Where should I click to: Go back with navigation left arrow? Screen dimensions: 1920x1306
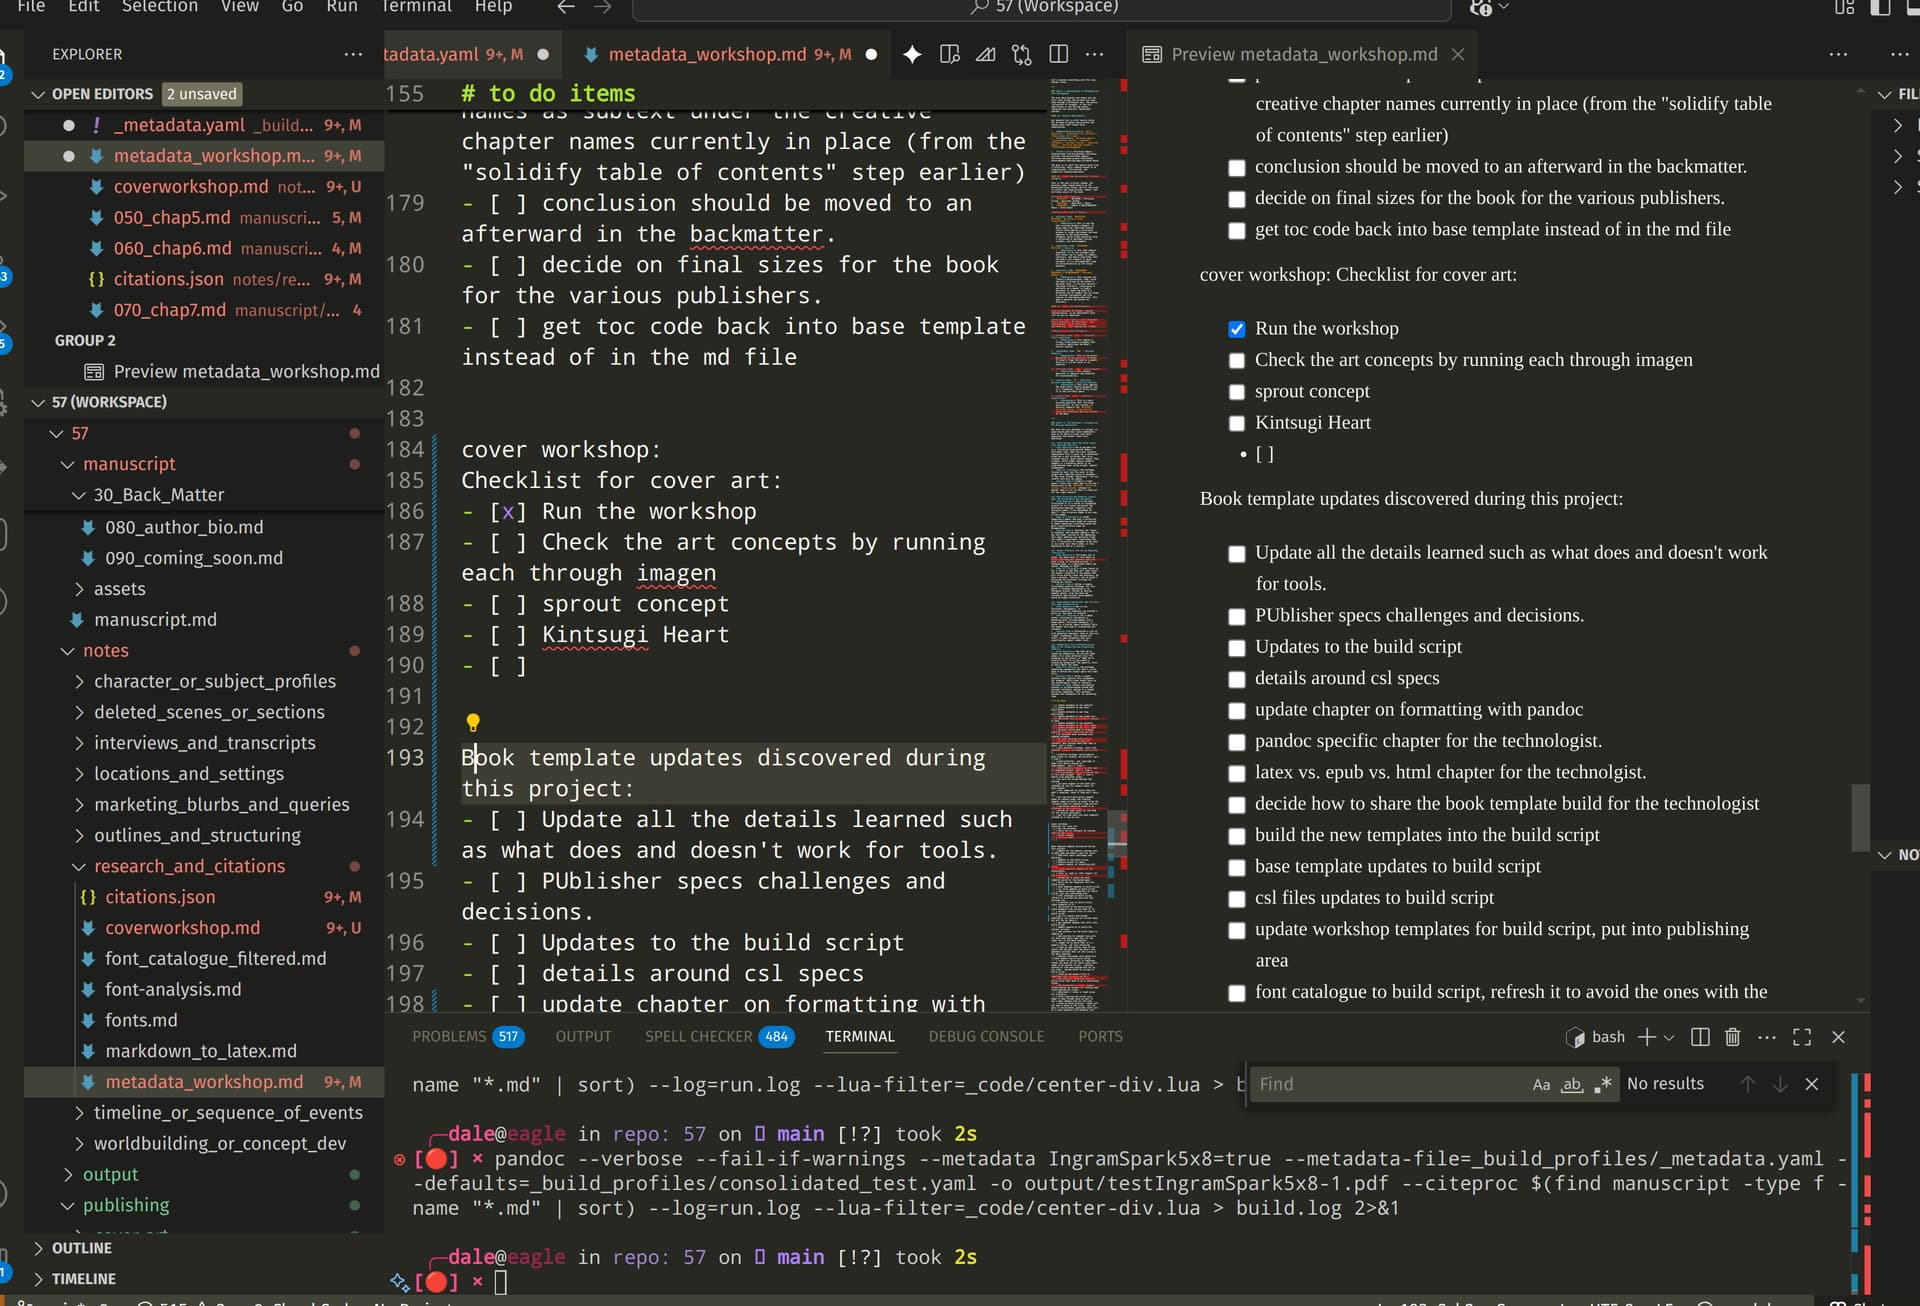pos(566,7)
